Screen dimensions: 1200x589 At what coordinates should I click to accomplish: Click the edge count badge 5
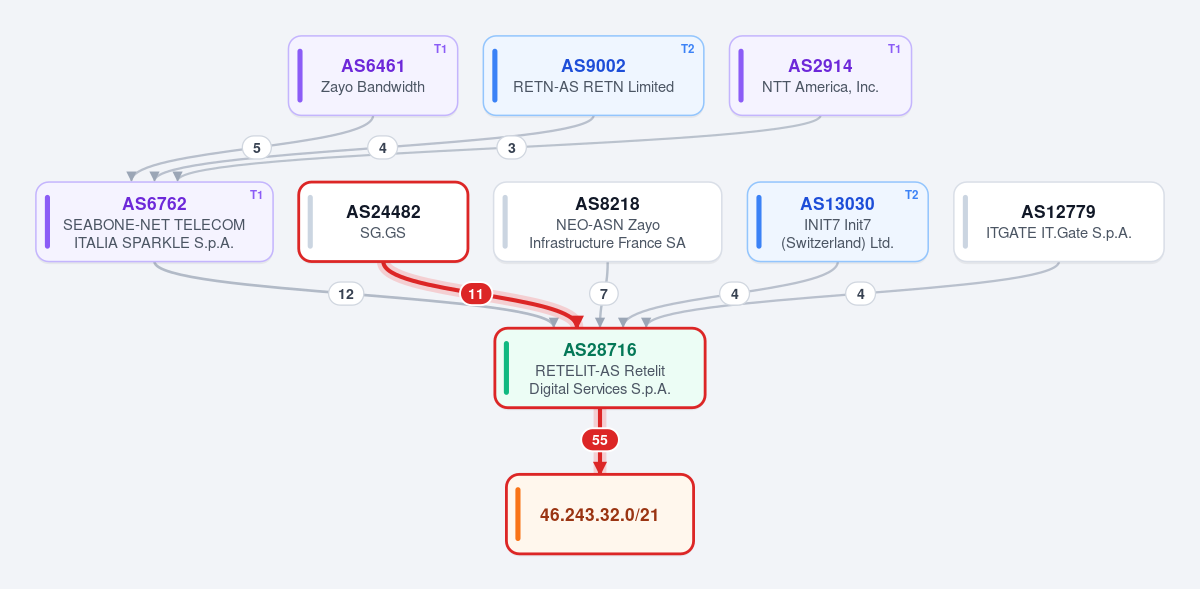(256, 148)
